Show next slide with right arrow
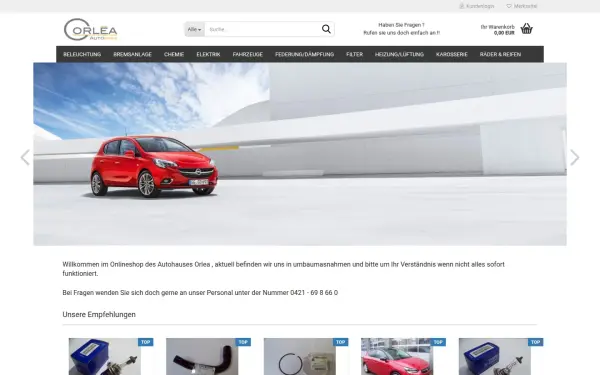This screenshot has height=375, width=600. click(x=574, y=157)
